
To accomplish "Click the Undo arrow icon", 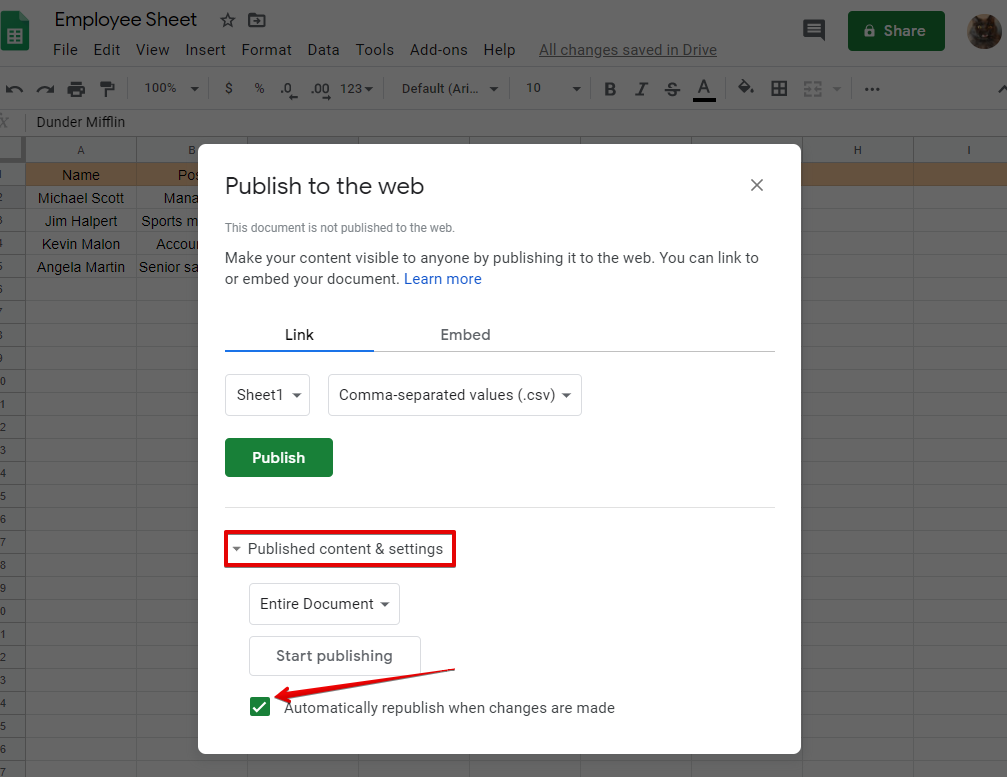I will coord(14,89).
